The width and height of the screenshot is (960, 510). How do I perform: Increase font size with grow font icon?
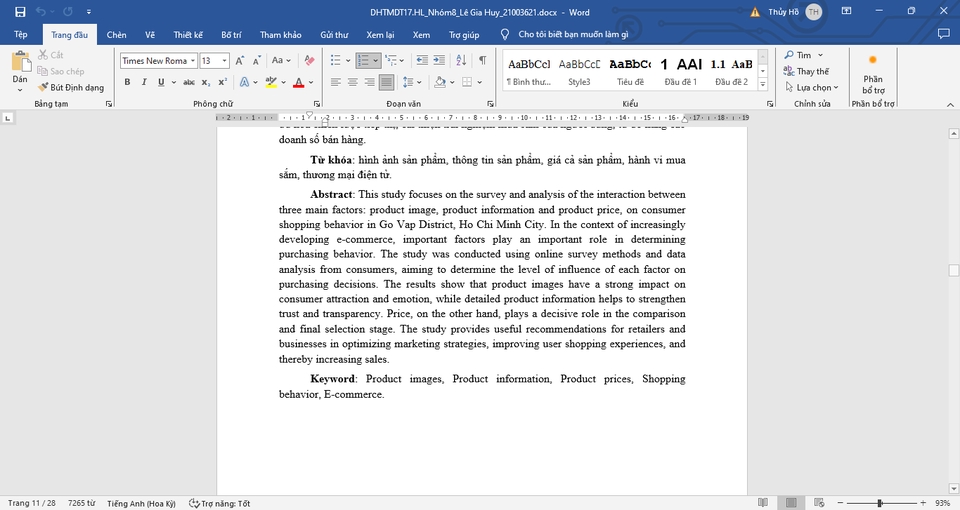[x=239, y=61]
